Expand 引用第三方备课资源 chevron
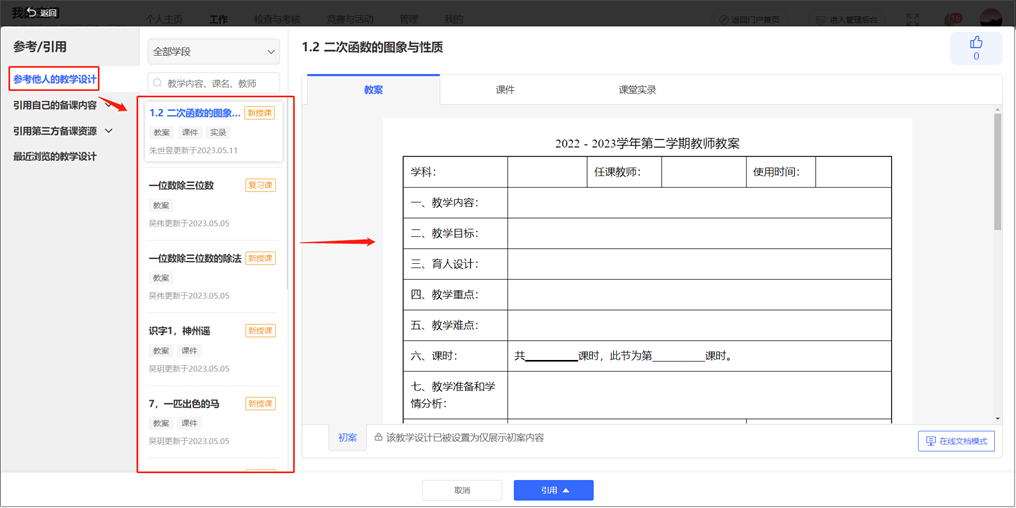 pyautogui.click(x=108, y=131)
